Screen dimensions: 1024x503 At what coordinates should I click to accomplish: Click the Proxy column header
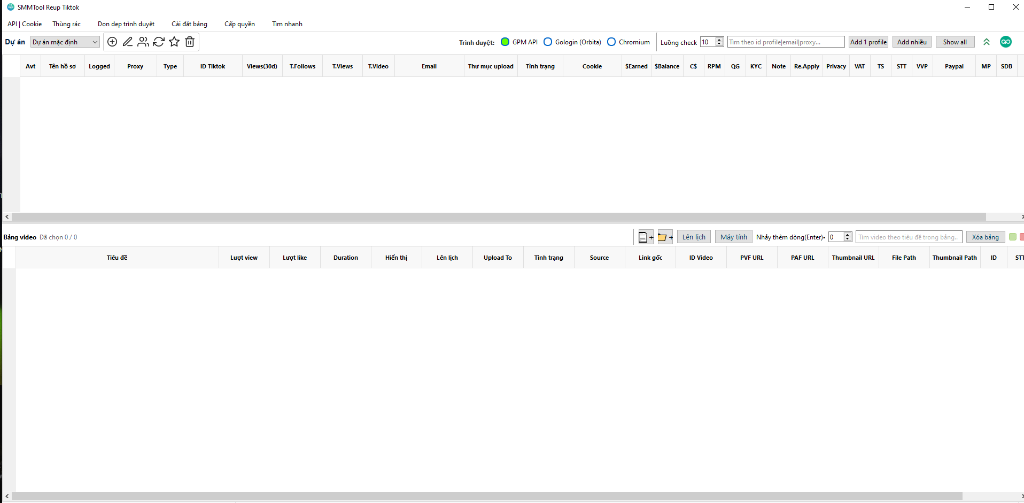pos(136,66)
